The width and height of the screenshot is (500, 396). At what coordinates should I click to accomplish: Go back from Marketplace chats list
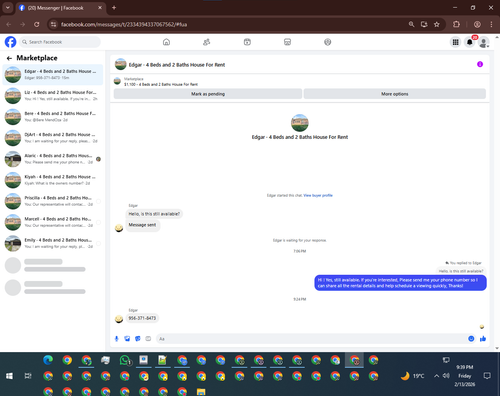pyautogui.click(x=9, y=58)
